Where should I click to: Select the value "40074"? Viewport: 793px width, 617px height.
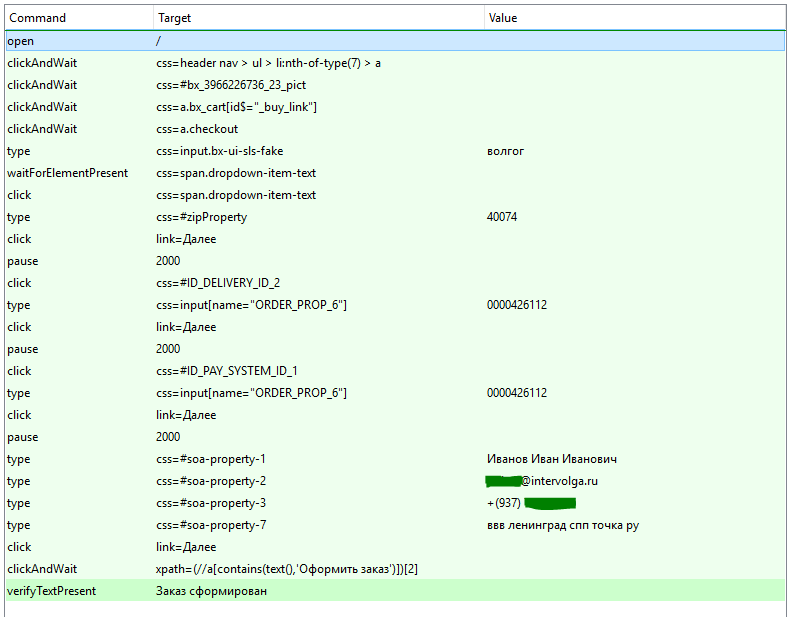tap(502, 217)
